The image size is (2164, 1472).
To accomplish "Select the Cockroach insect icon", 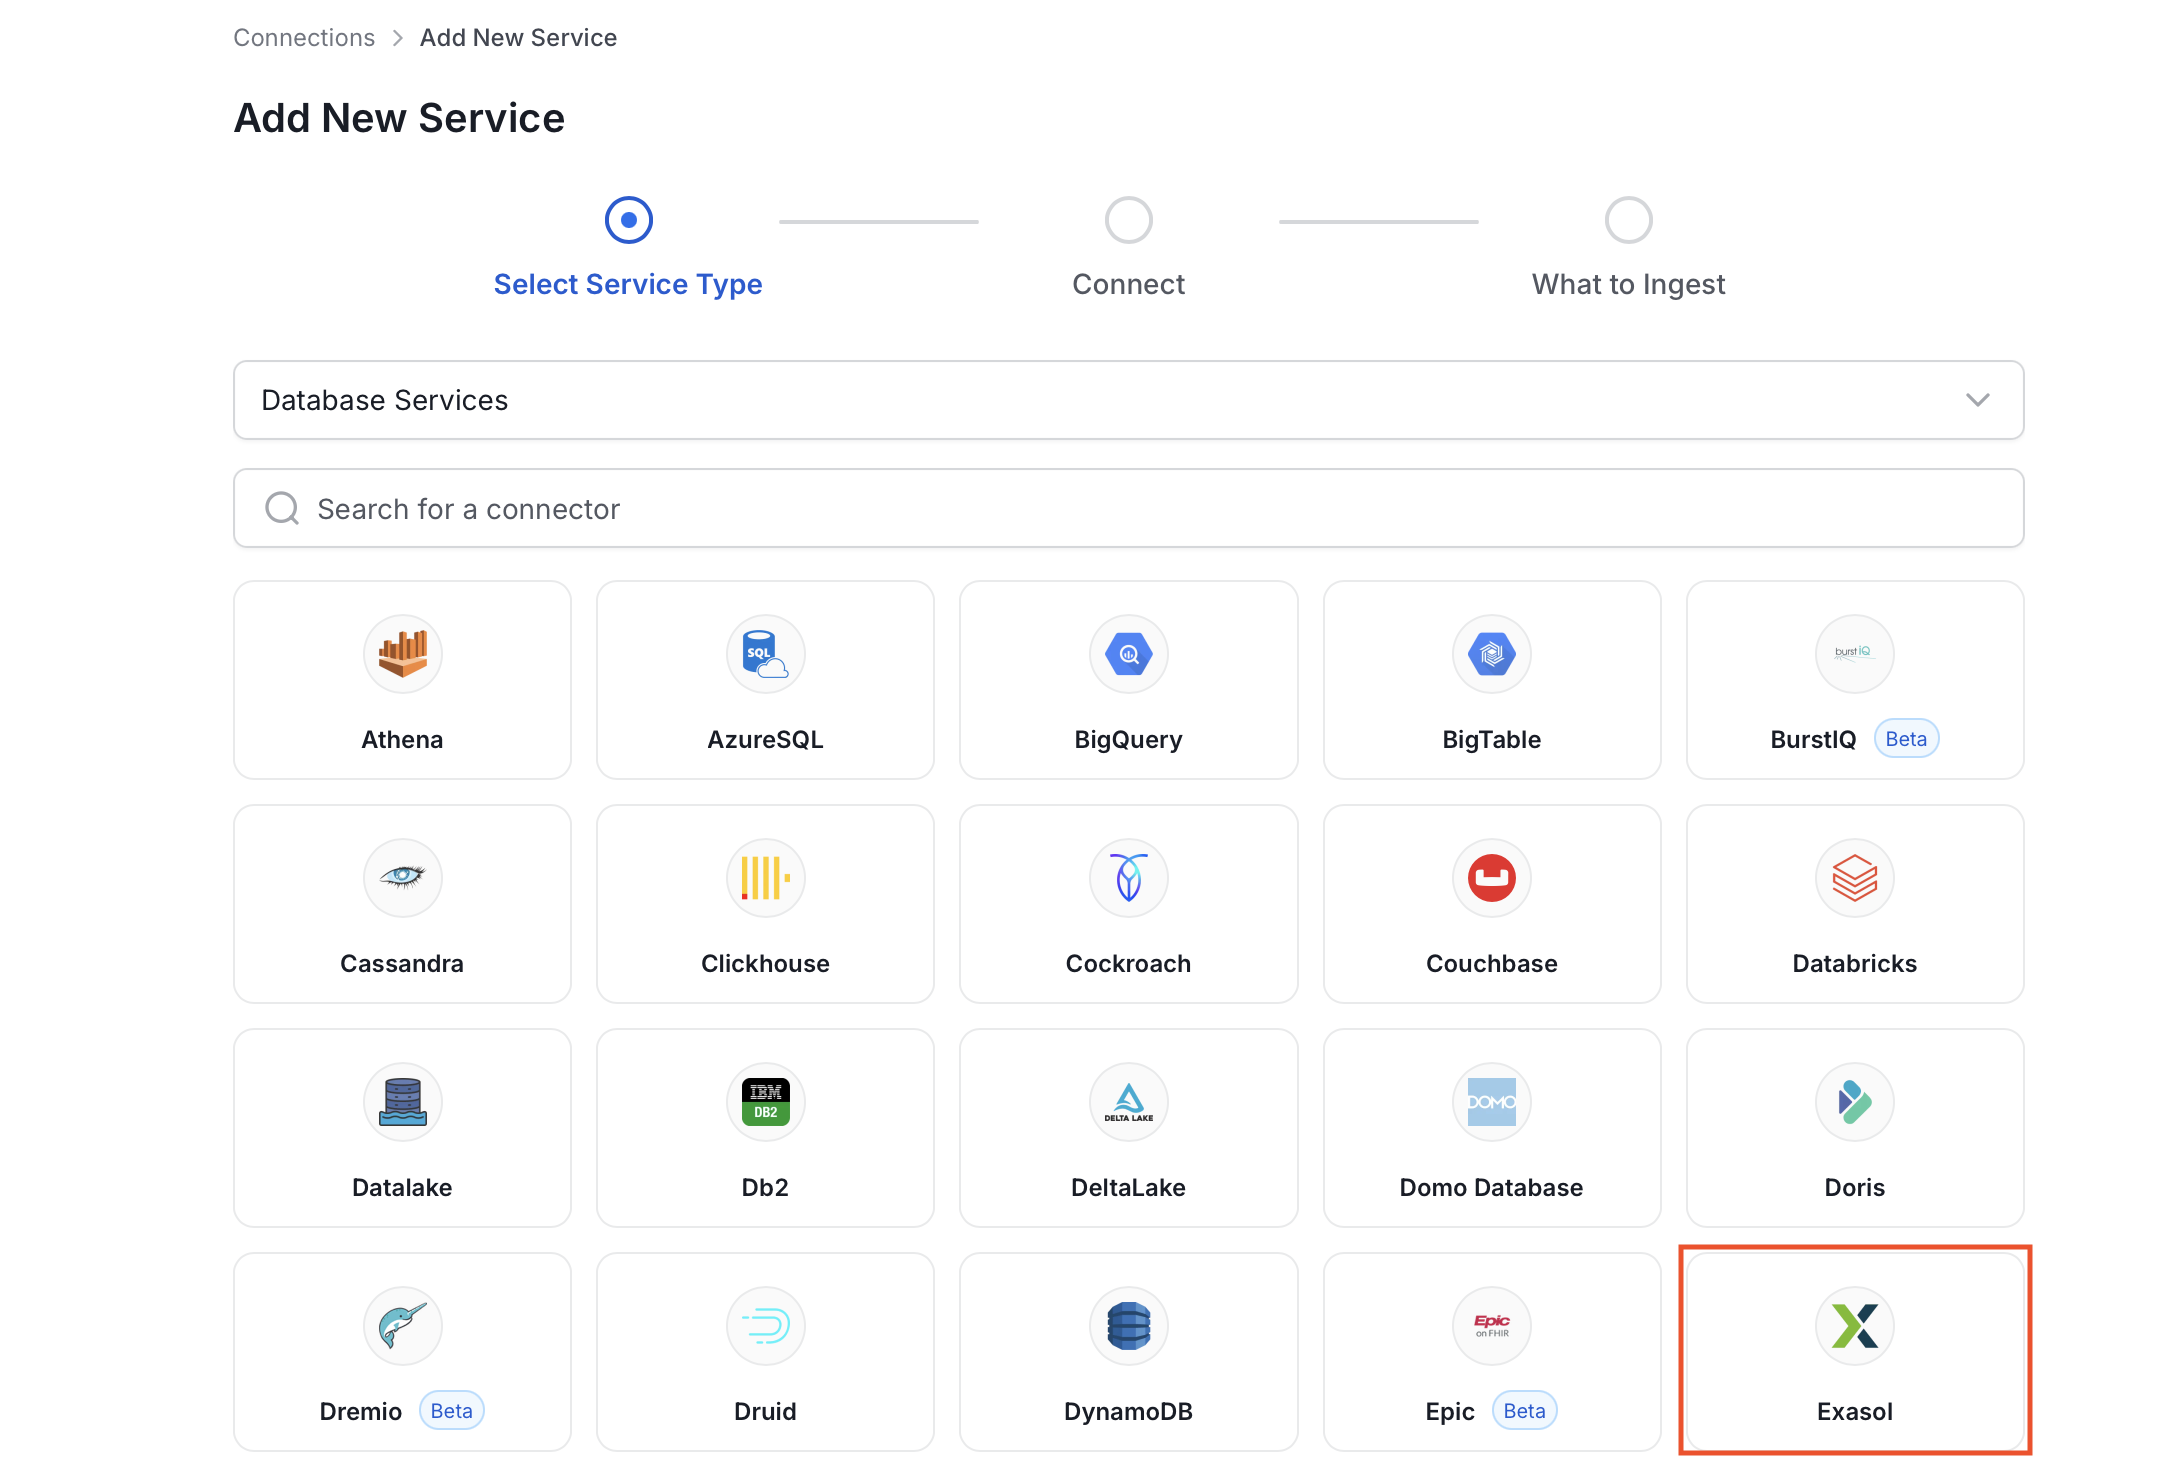I will point(1129,877).
